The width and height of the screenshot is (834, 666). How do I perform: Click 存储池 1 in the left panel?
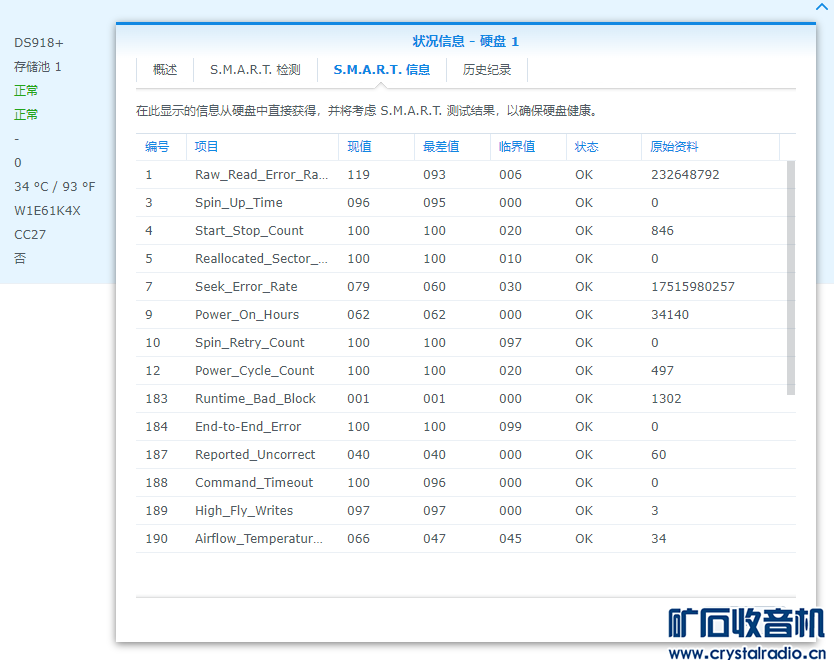click(37, 67)
